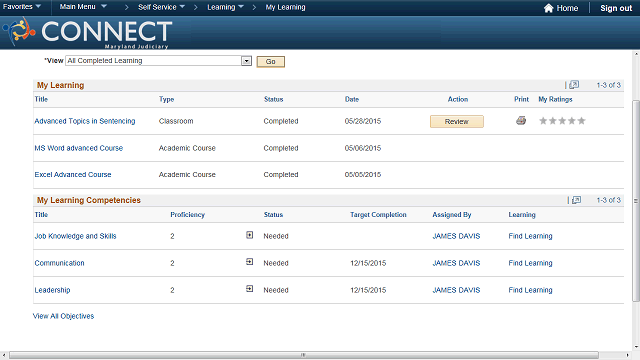Set rating to one star
This screenshot has width=640, height=360.
(x=543, y=120)
